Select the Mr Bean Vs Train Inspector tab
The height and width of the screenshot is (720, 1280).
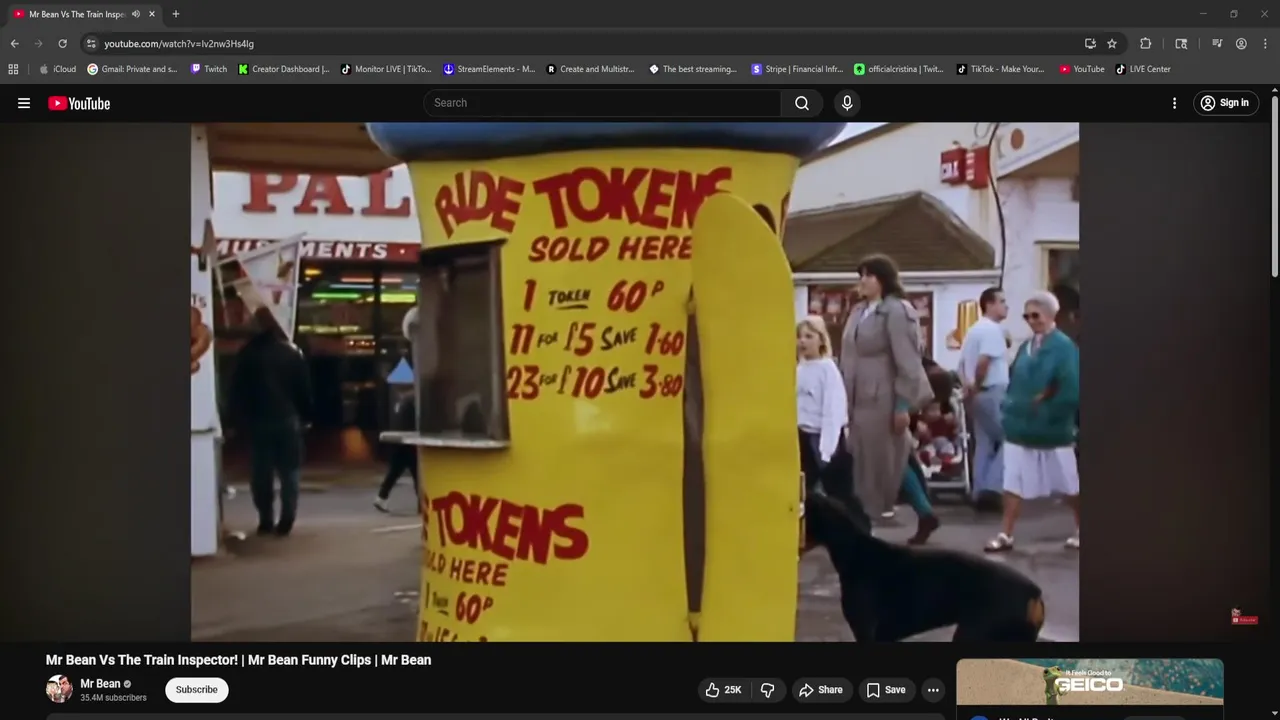point(84,14)
